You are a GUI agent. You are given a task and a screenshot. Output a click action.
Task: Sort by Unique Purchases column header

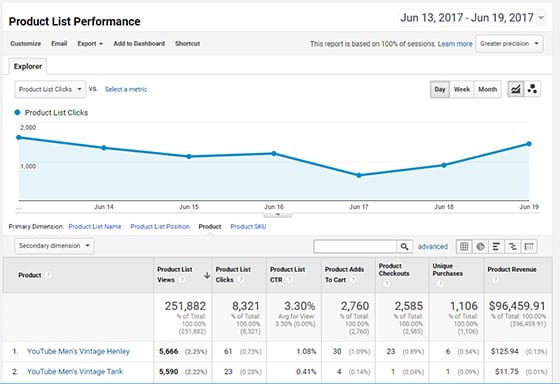click(448, 270)
